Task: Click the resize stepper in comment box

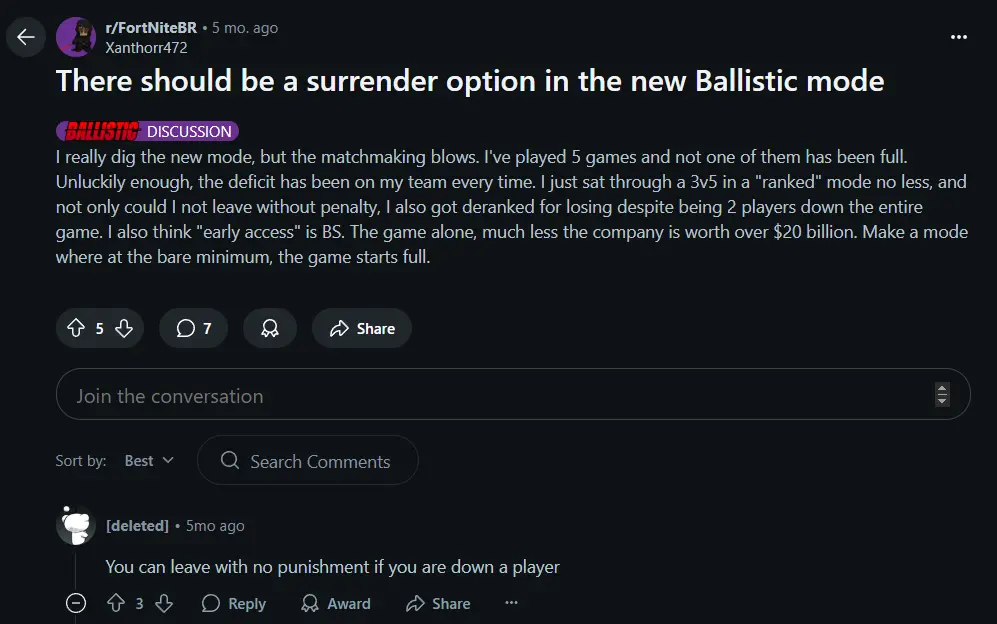Action: (942, 394)
